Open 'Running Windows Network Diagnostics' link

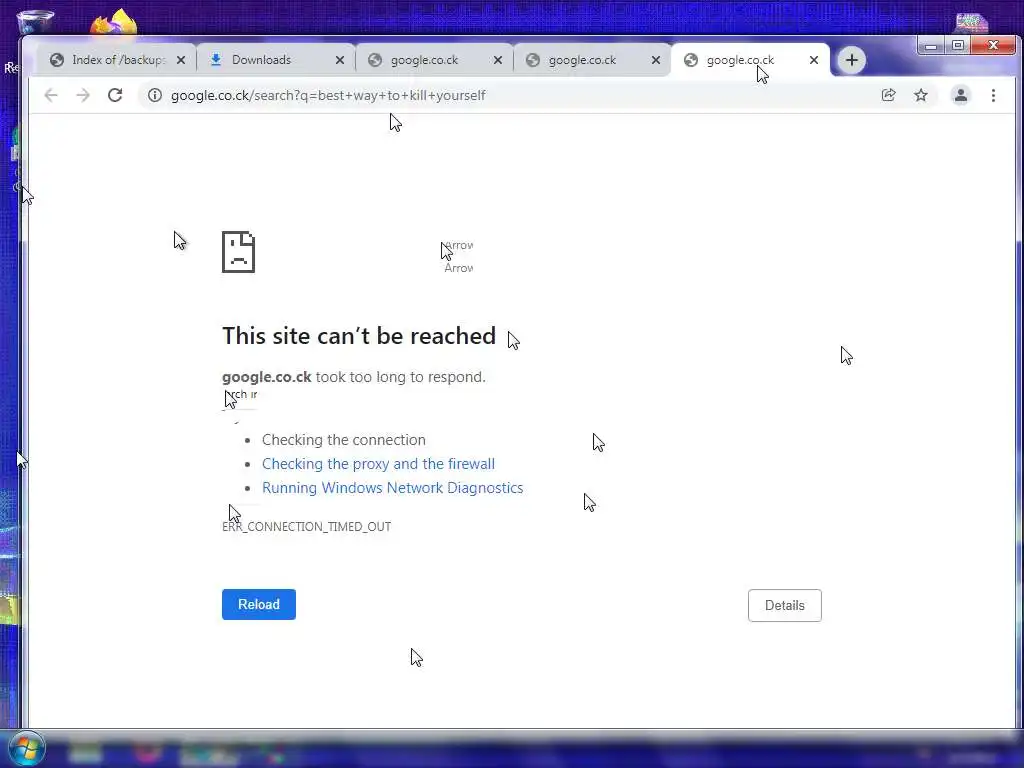[392, 488]
